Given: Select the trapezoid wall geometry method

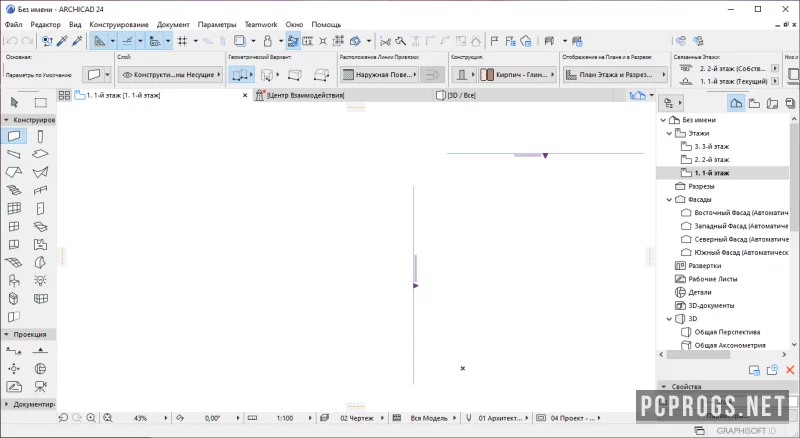Looking at the screenshot, I should (295, 75).
